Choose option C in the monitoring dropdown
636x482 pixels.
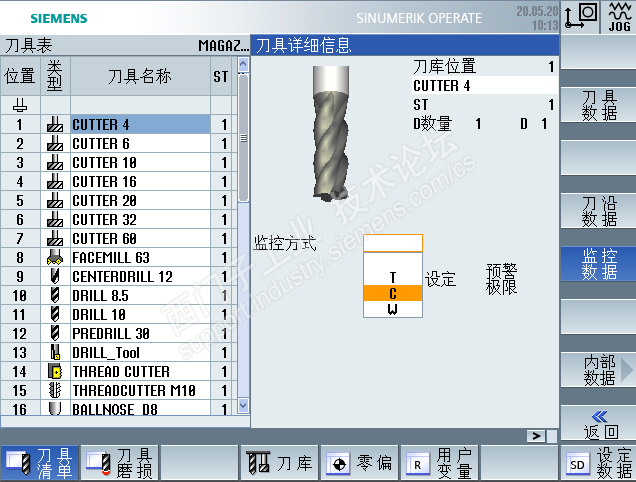click(x=393, y=293)
